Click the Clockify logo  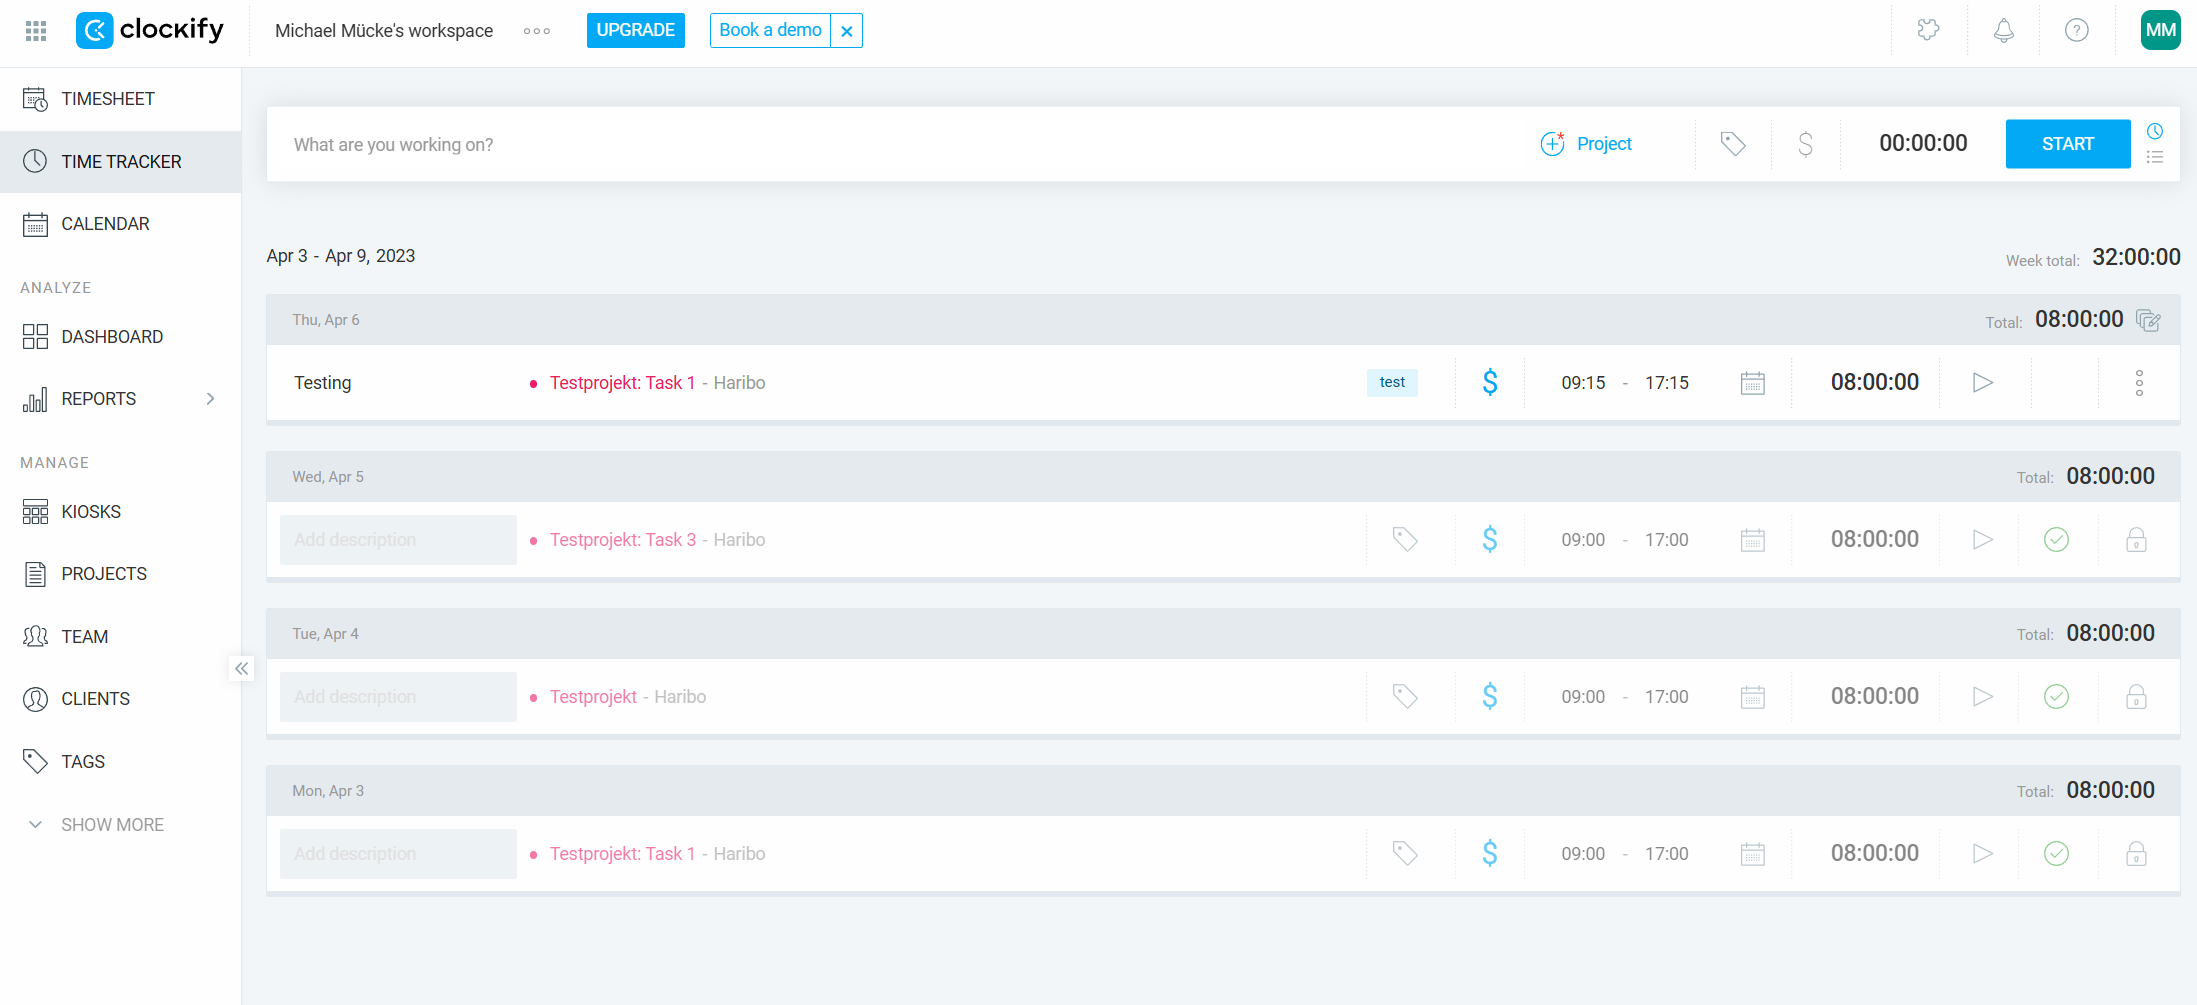pyautogui.click(x=150, y=30)
